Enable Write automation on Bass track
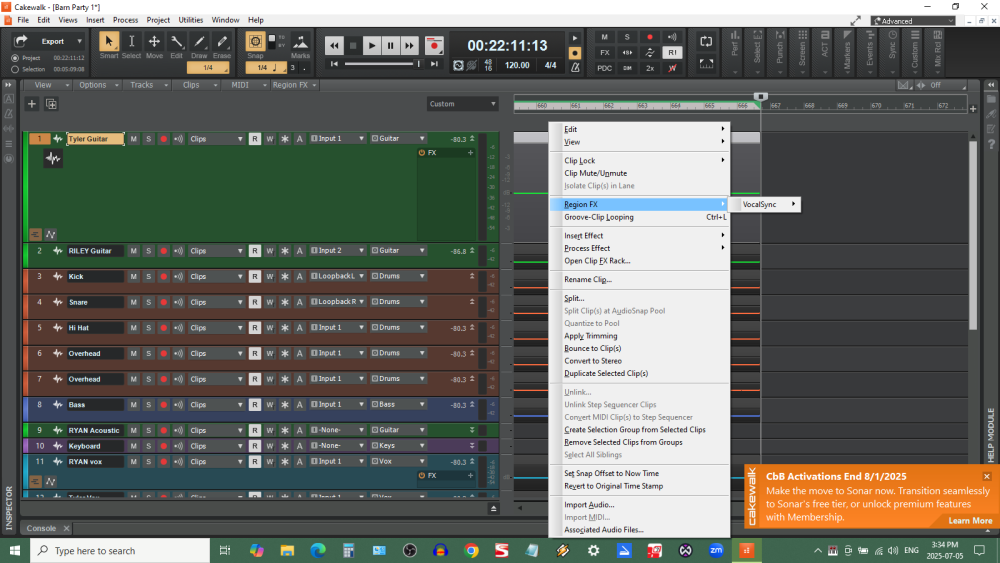 click(270, 405)
